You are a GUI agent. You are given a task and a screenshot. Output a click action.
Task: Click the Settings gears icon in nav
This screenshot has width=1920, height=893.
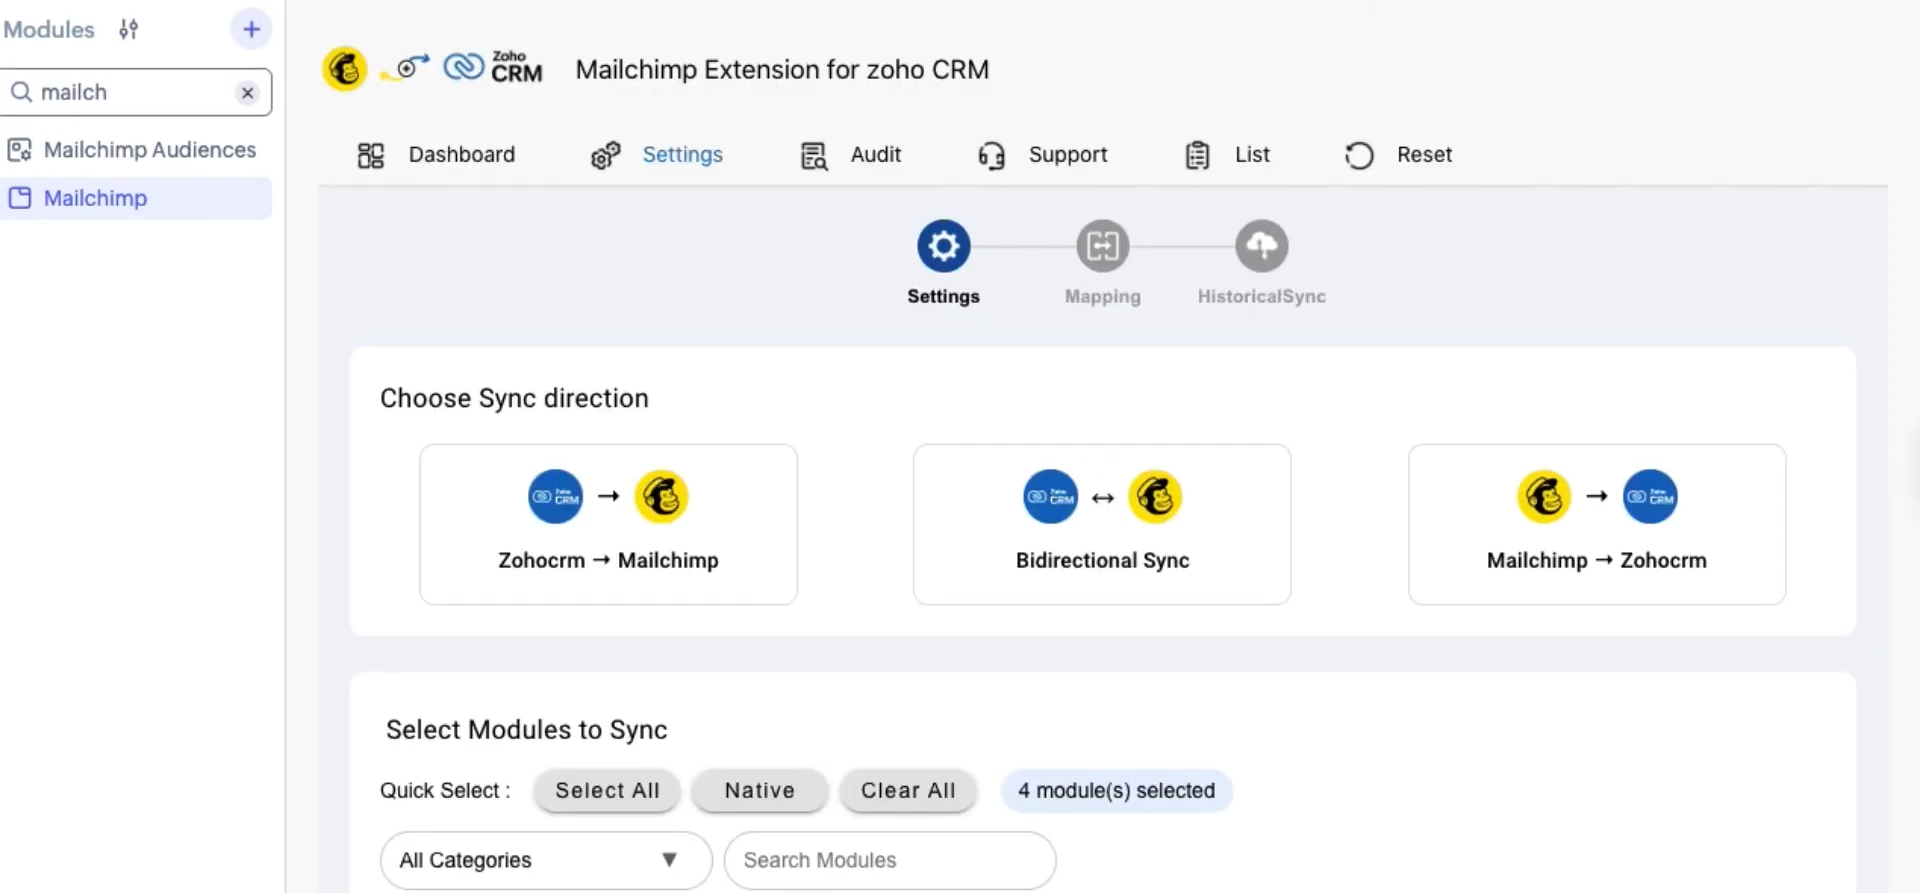click(x=605, y=155)
